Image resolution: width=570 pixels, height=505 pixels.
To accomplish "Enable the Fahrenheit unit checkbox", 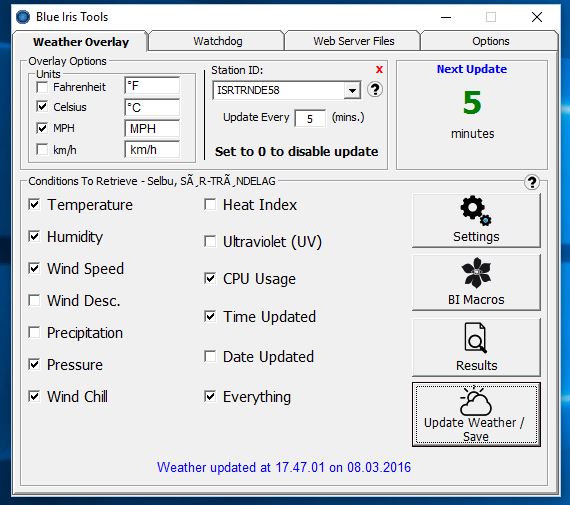I will click(42, 87).
